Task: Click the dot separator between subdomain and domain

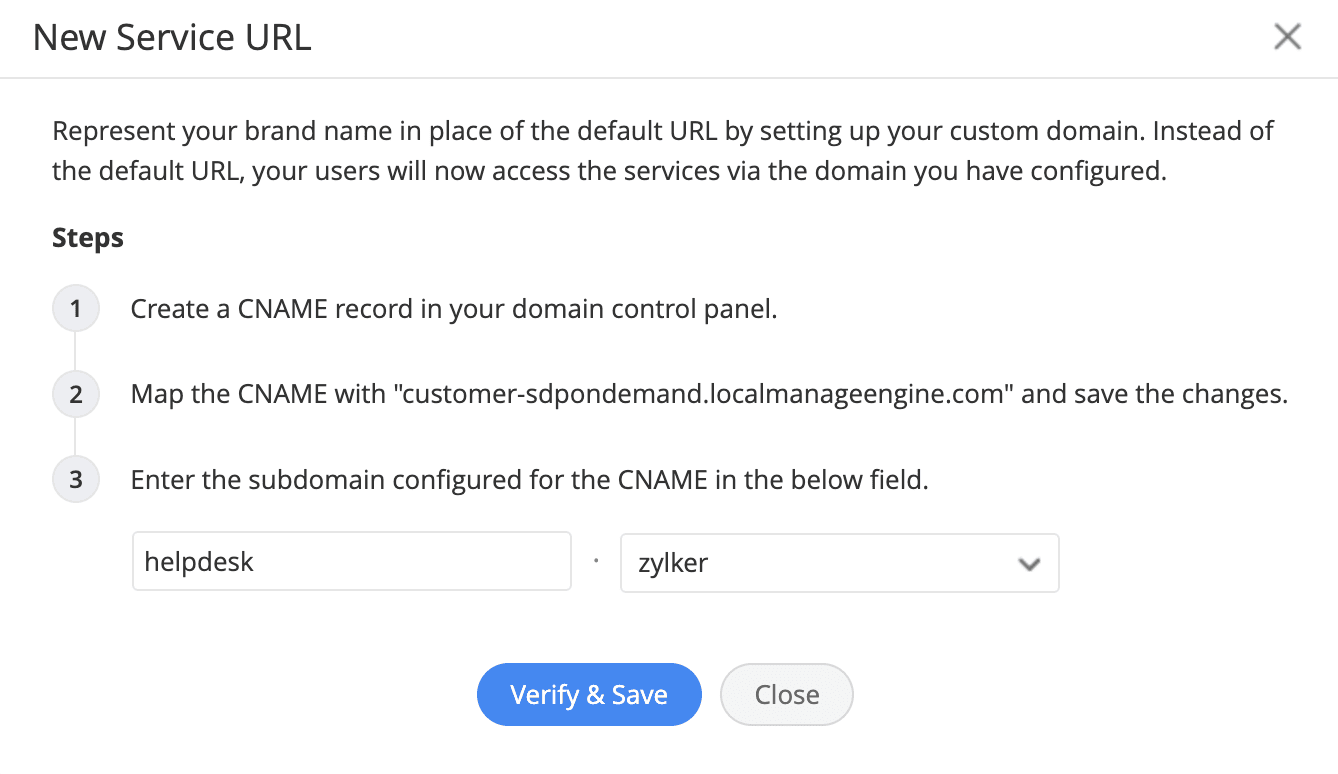Action: 596,562
